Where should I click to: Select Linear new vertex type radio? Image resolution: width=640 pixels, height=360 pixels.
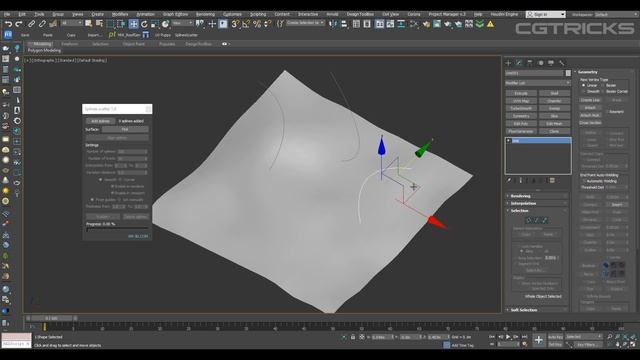click(x=583, y=85)
